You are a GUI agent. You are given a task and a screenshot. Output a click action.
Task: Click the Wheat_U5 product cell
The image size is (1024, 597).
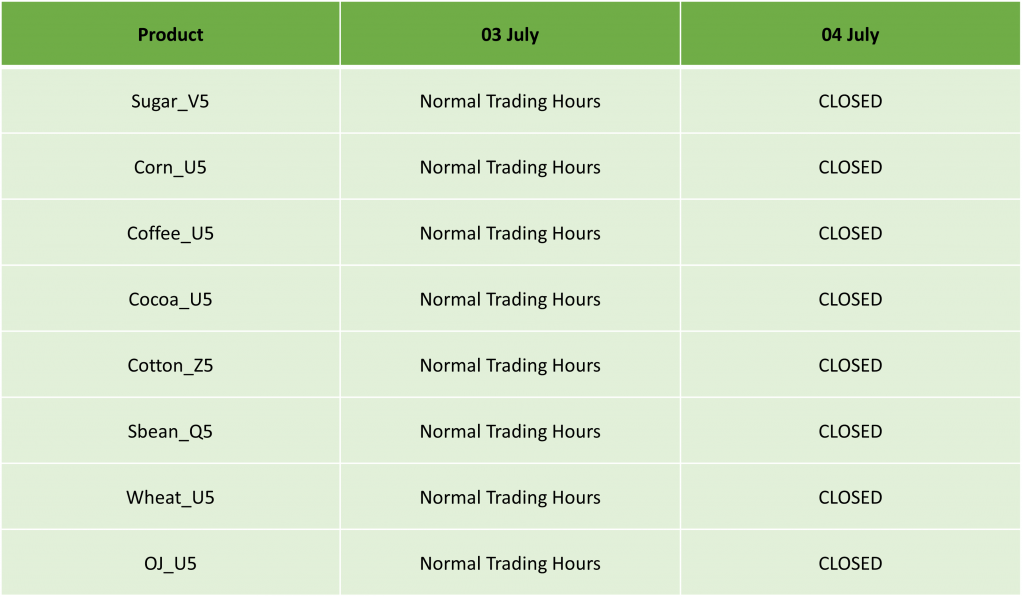click(x=170, y=497)
